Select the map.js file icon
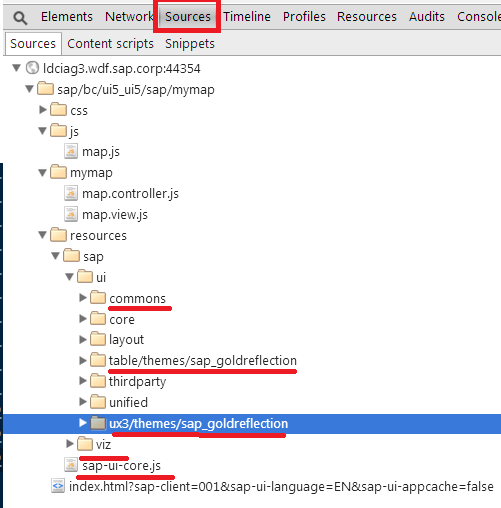501x508 pixels. tap(71, 151)
